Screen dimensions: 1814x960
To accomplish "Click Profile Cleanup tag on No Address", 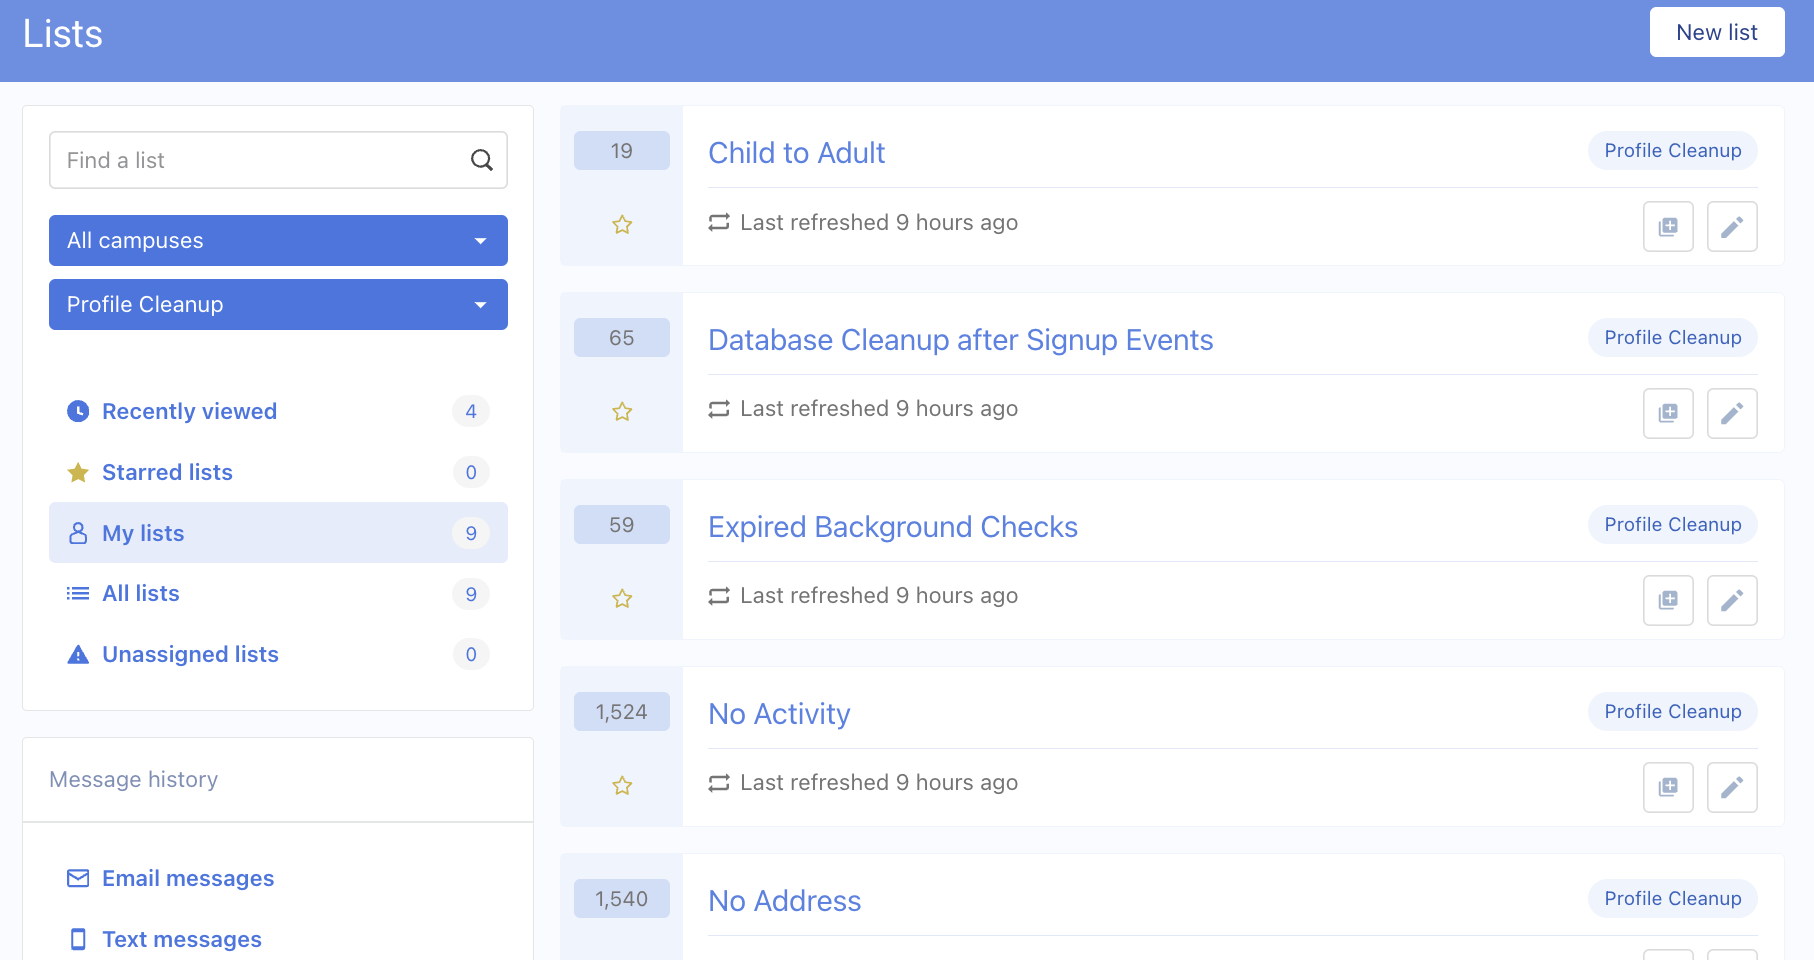I will pos(1673,899).
